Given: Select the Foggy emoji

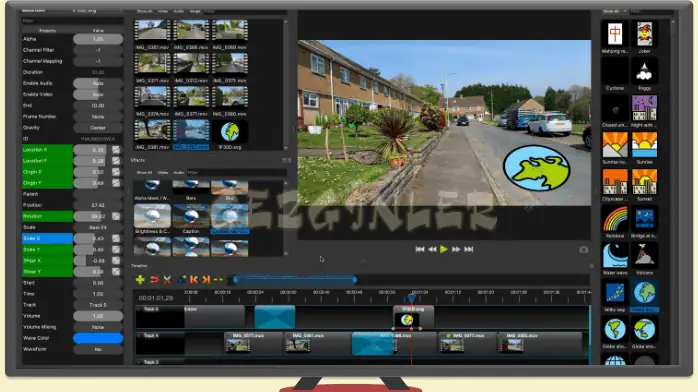Looking at the screenshot, I should pos(645,71).
